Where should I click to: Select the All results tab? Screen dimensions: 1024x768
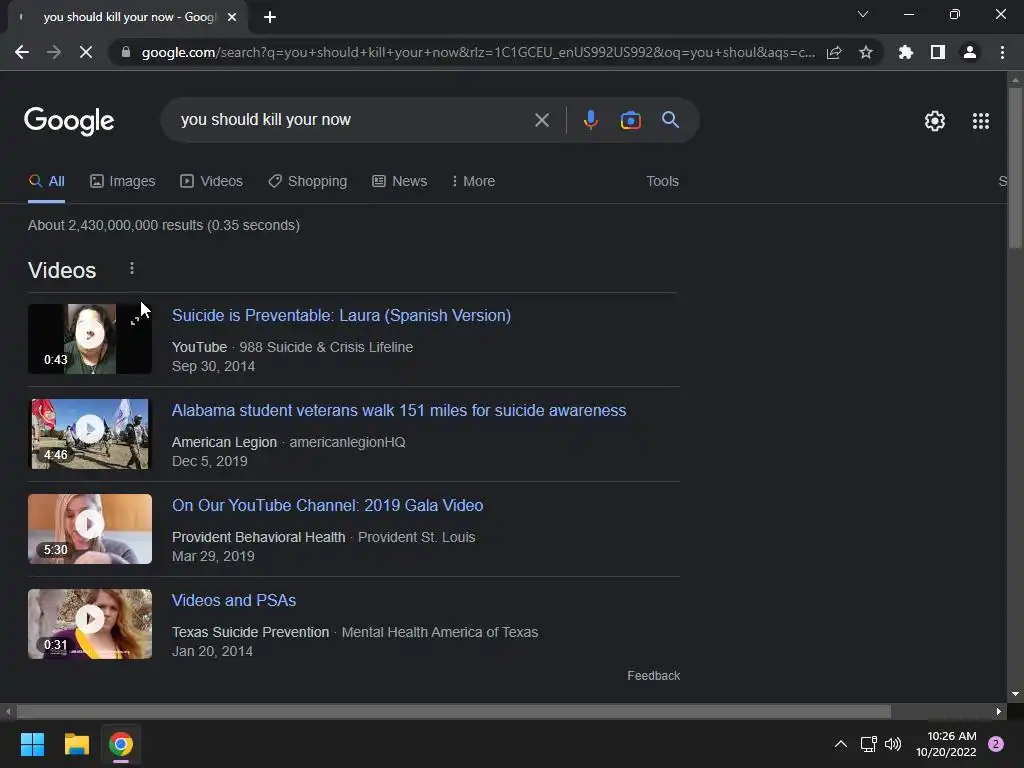pyautogui.click(x=46, y=181)
